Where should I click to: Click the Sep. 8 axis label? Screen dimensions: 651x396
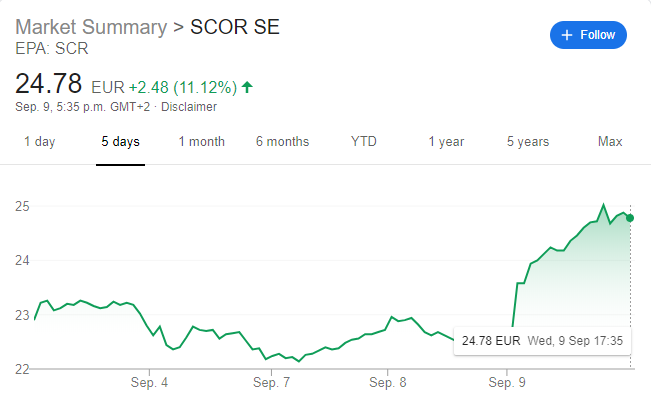click(x=388, y=382)
